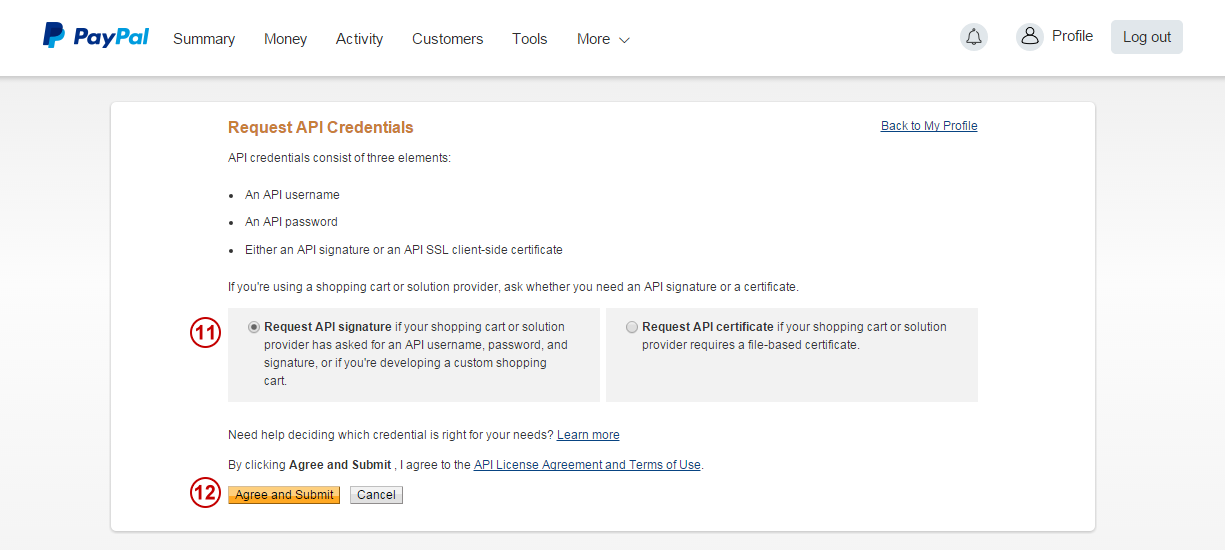Click the PayPal logo
The width and height of the screenshot is (1225, 550).
coord(96,37)
